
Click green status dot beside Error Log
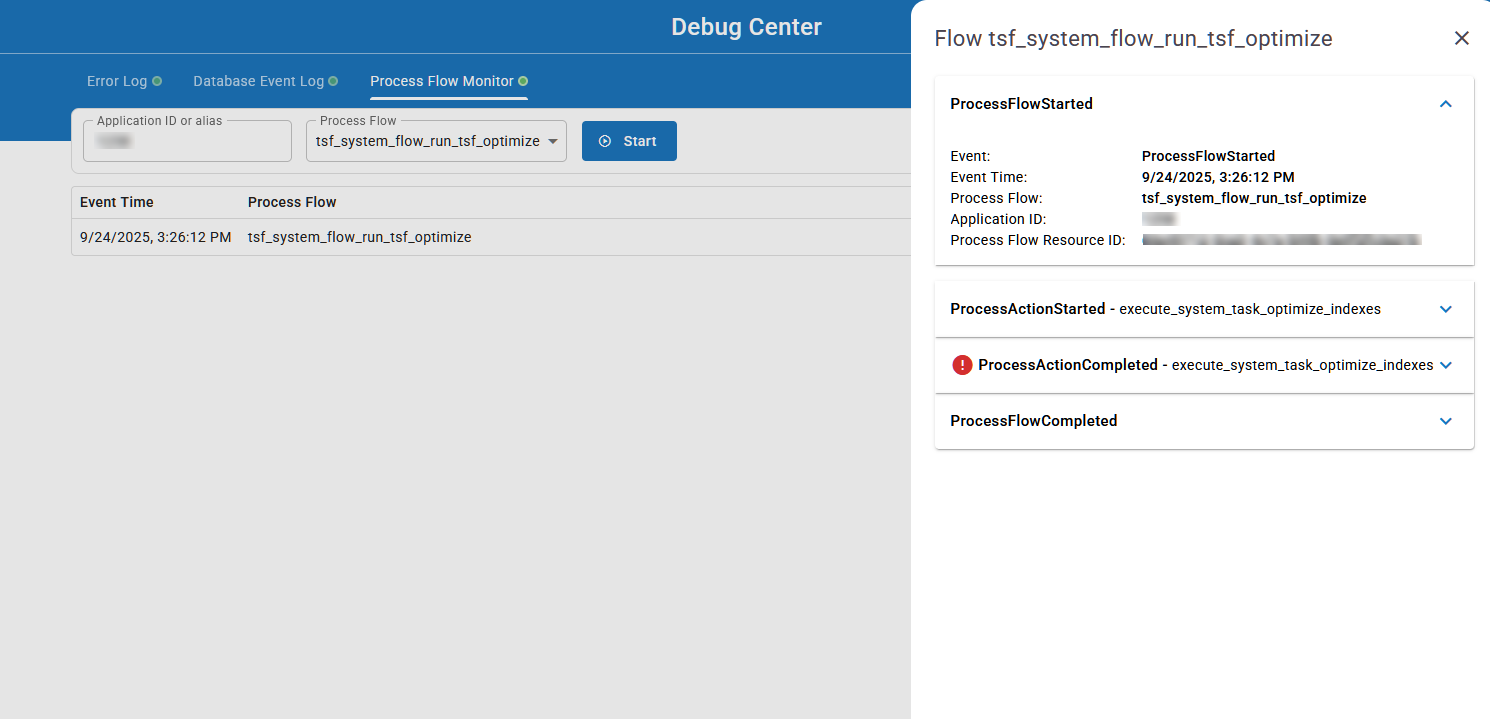(x=157, y=81)
